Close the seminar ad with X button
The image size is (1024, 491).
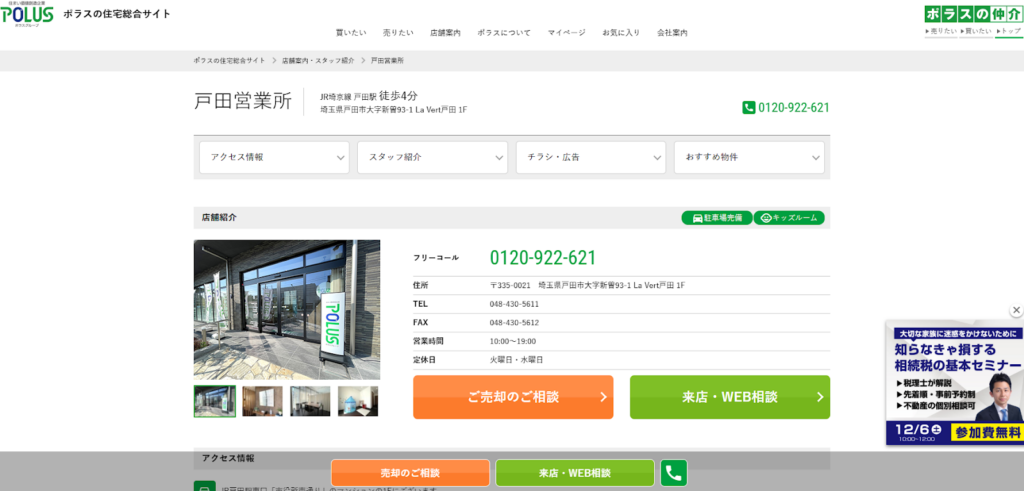tap(1016, 310)
